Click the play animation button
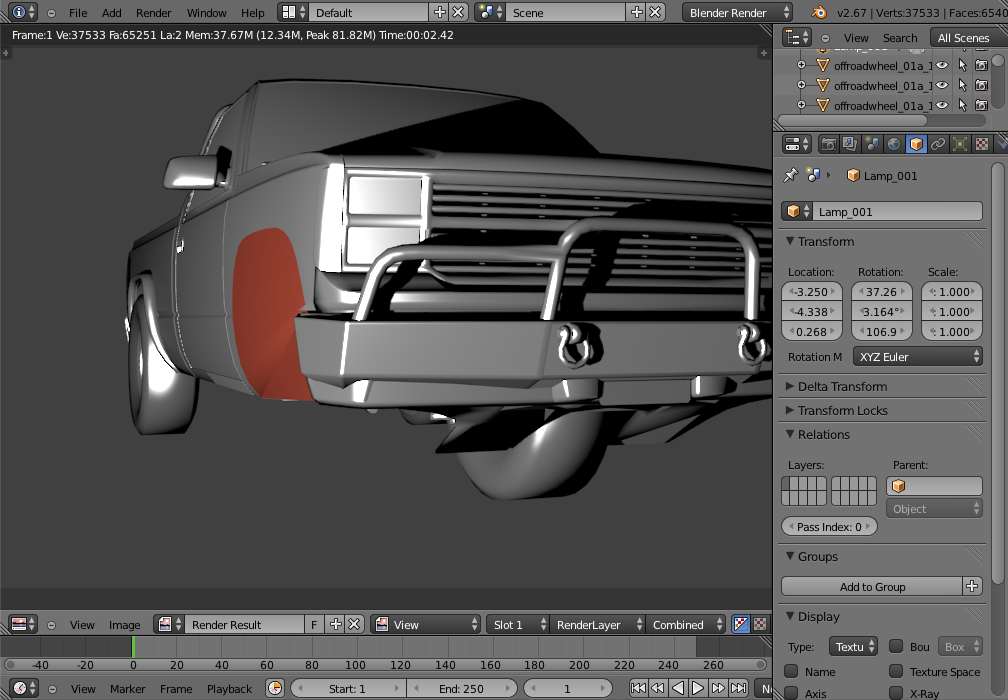Viewport: 1008px width, 700px height. (698, 688)
